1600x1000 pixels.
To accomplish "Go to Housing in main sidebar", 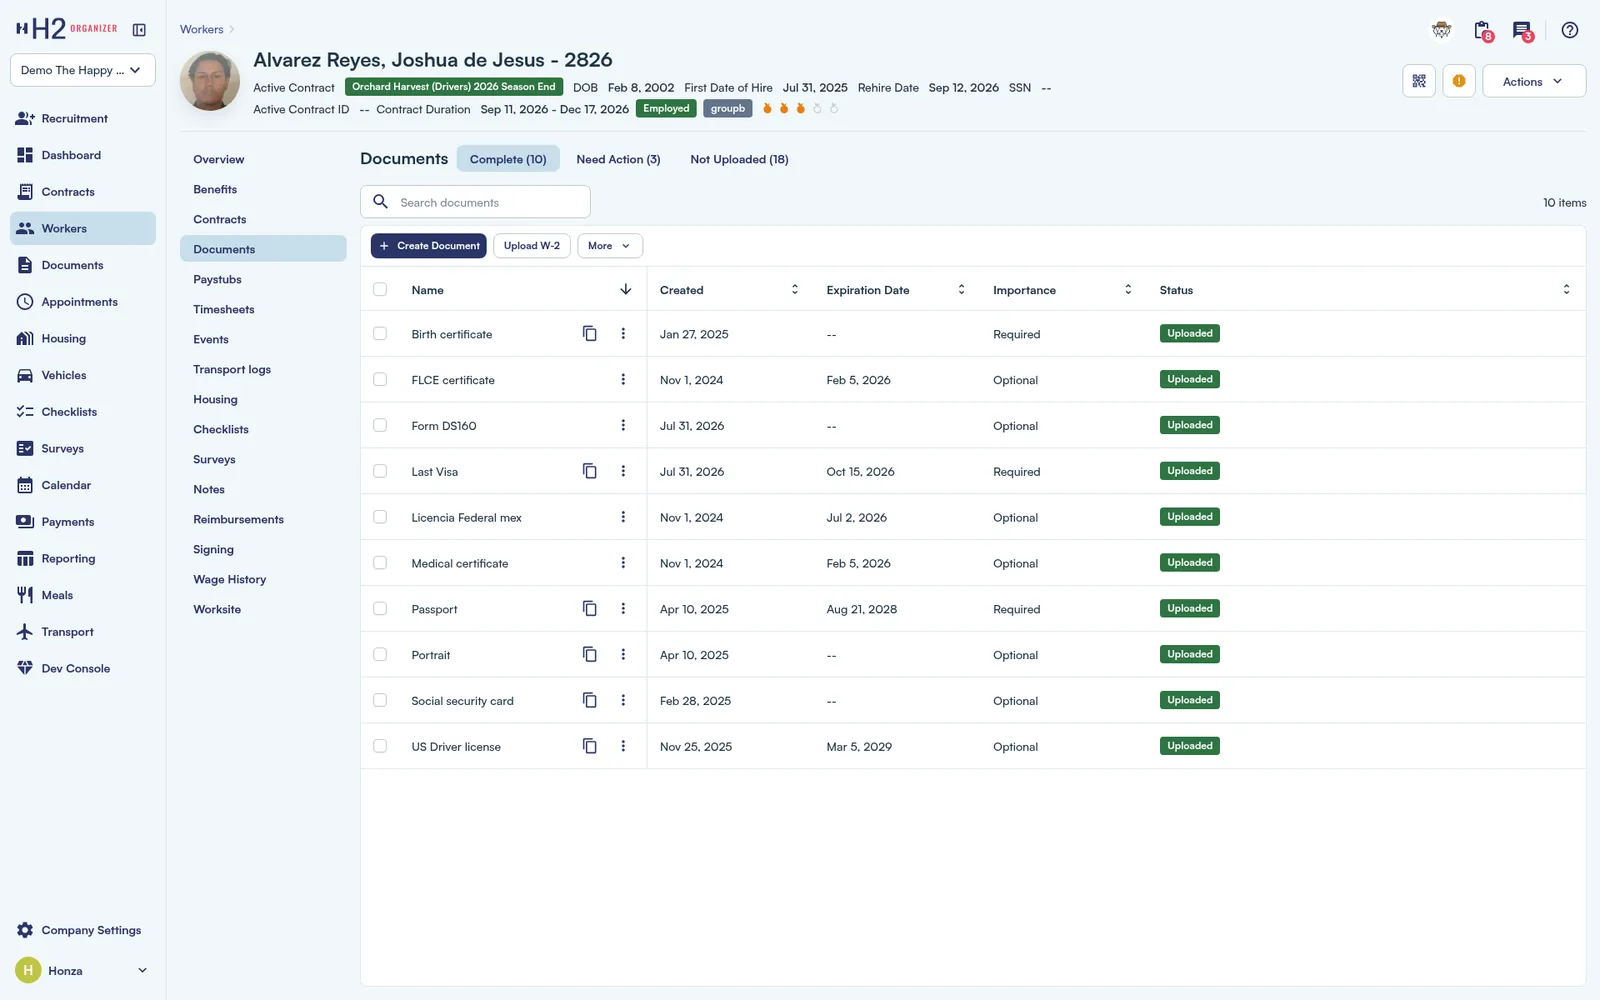I will point(83,339).
